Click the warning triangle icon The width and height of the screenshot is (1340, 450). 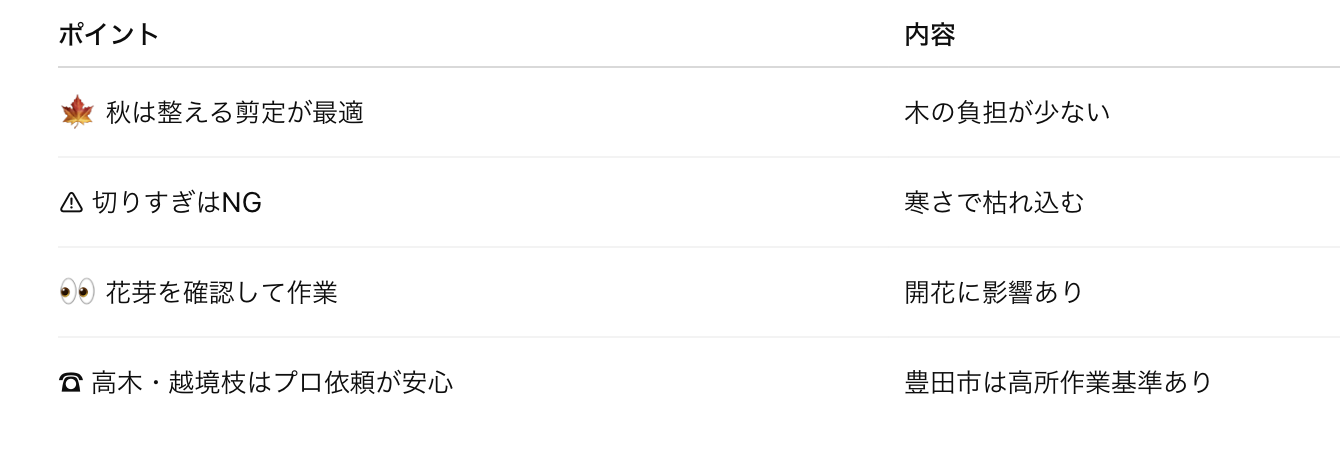click(x=71, y=203)
